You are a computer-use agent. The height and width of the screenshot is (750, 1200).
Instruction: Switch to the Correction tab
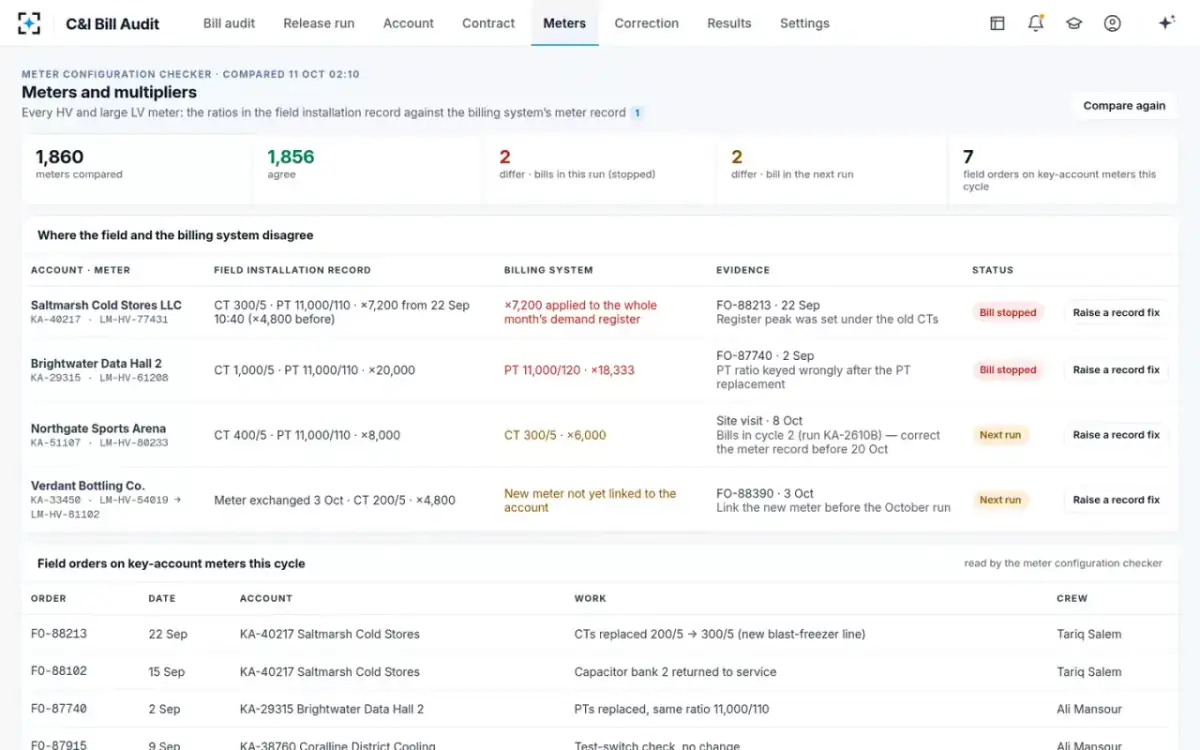(646, 23)
